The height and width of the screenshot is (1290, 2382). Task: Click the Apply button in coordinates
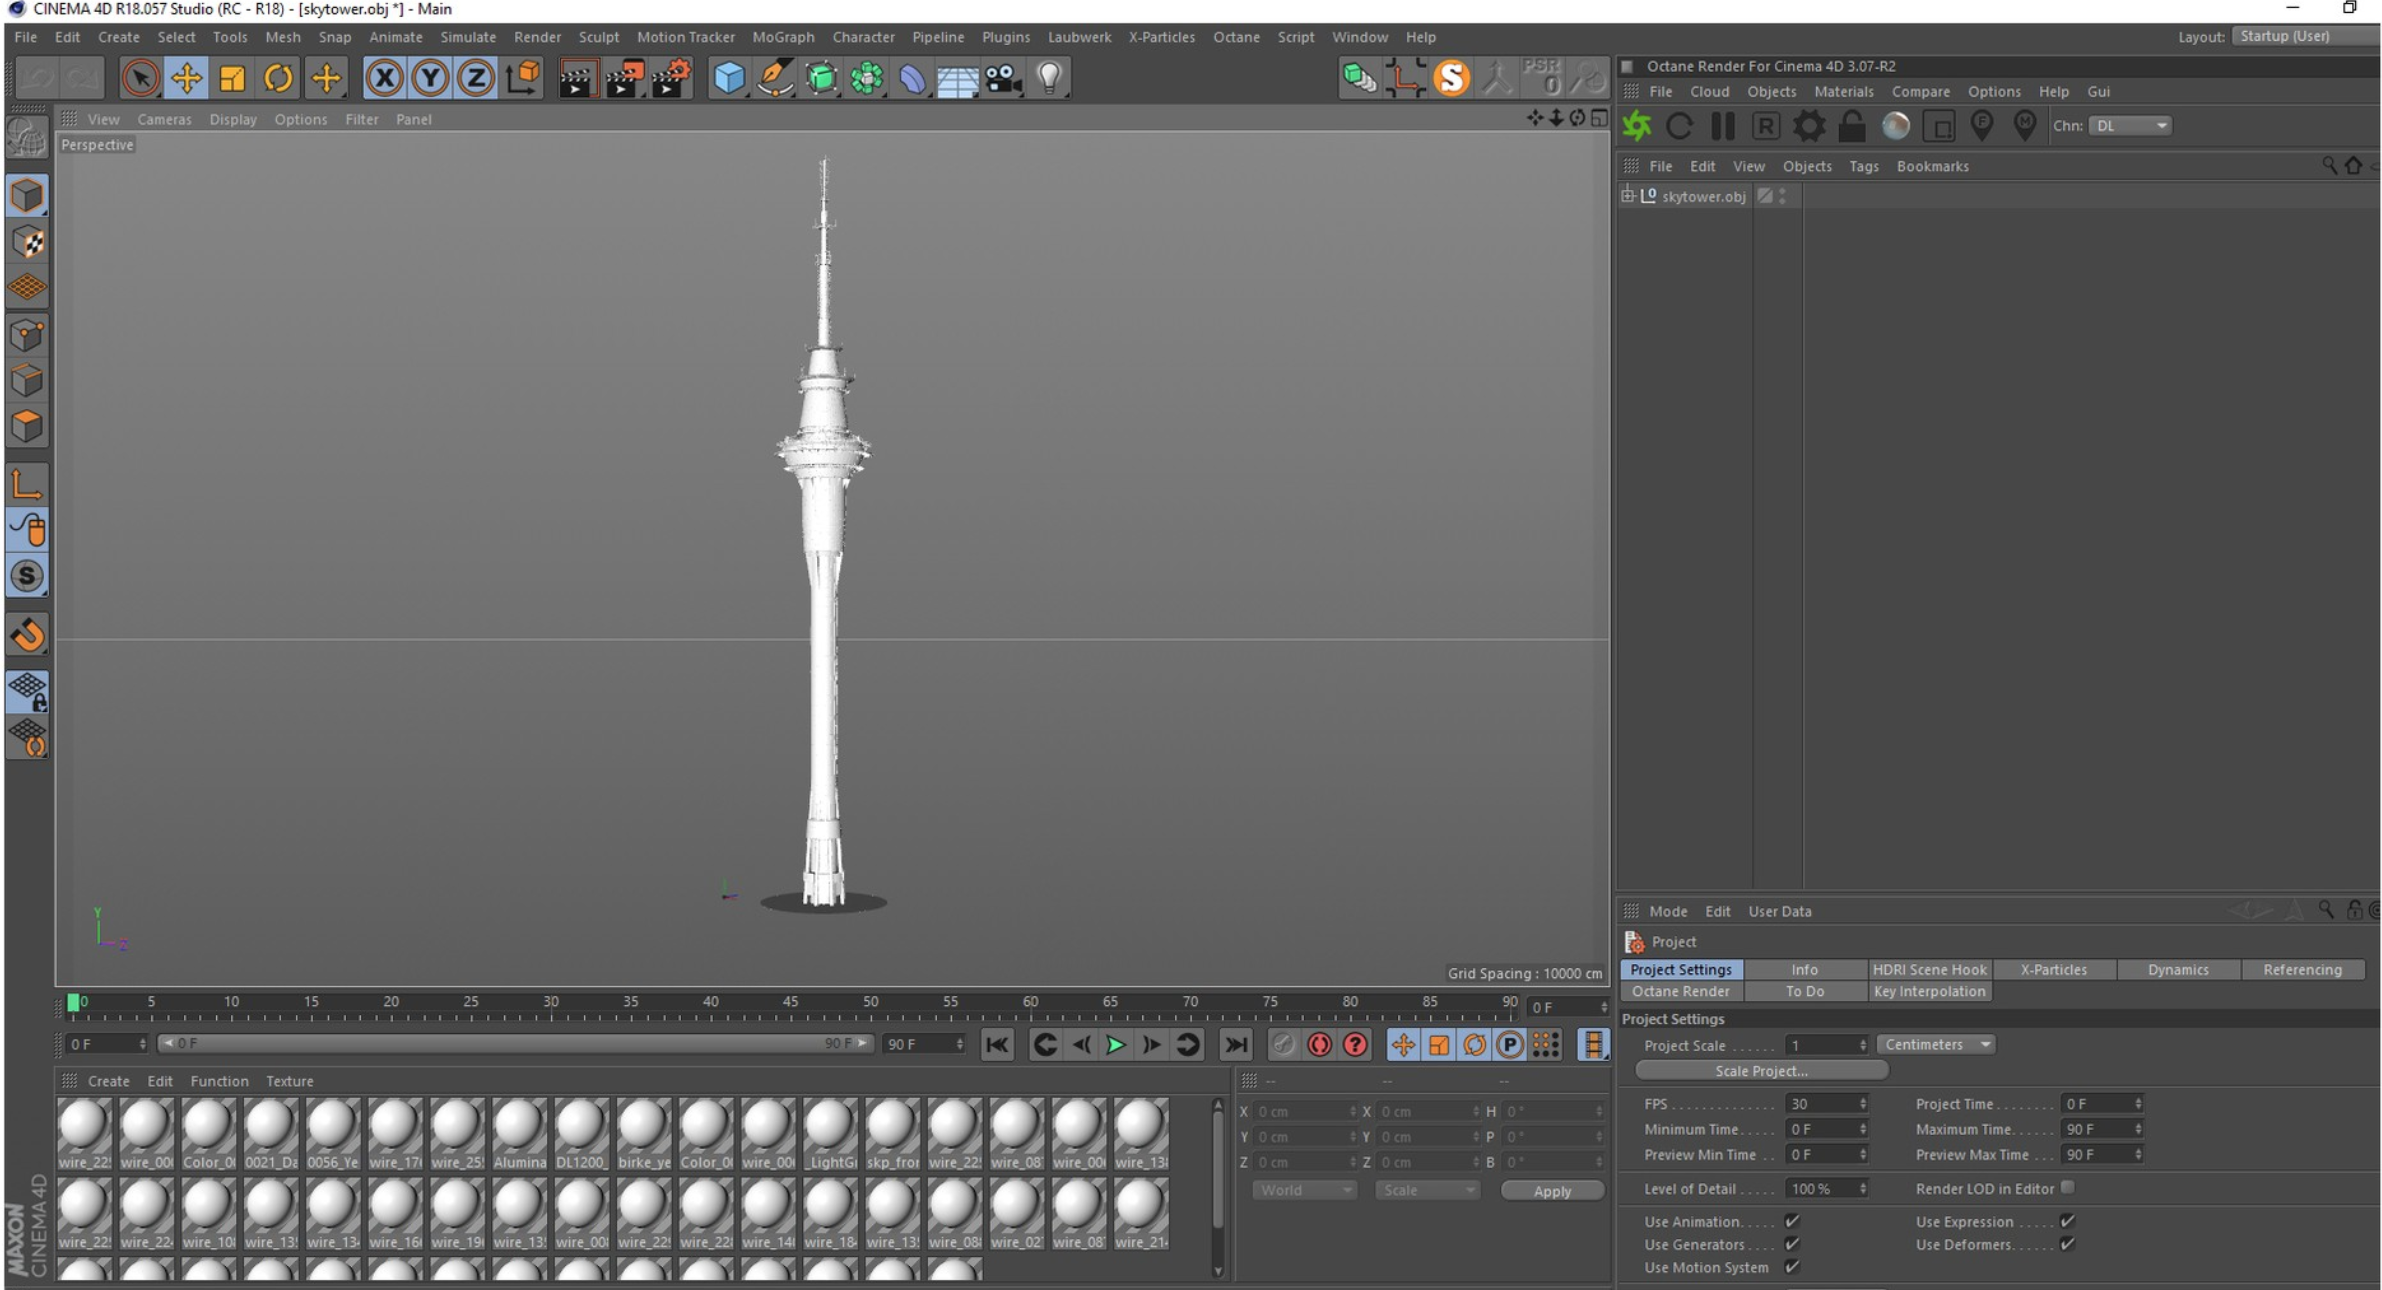[x=1551, y=1191]
